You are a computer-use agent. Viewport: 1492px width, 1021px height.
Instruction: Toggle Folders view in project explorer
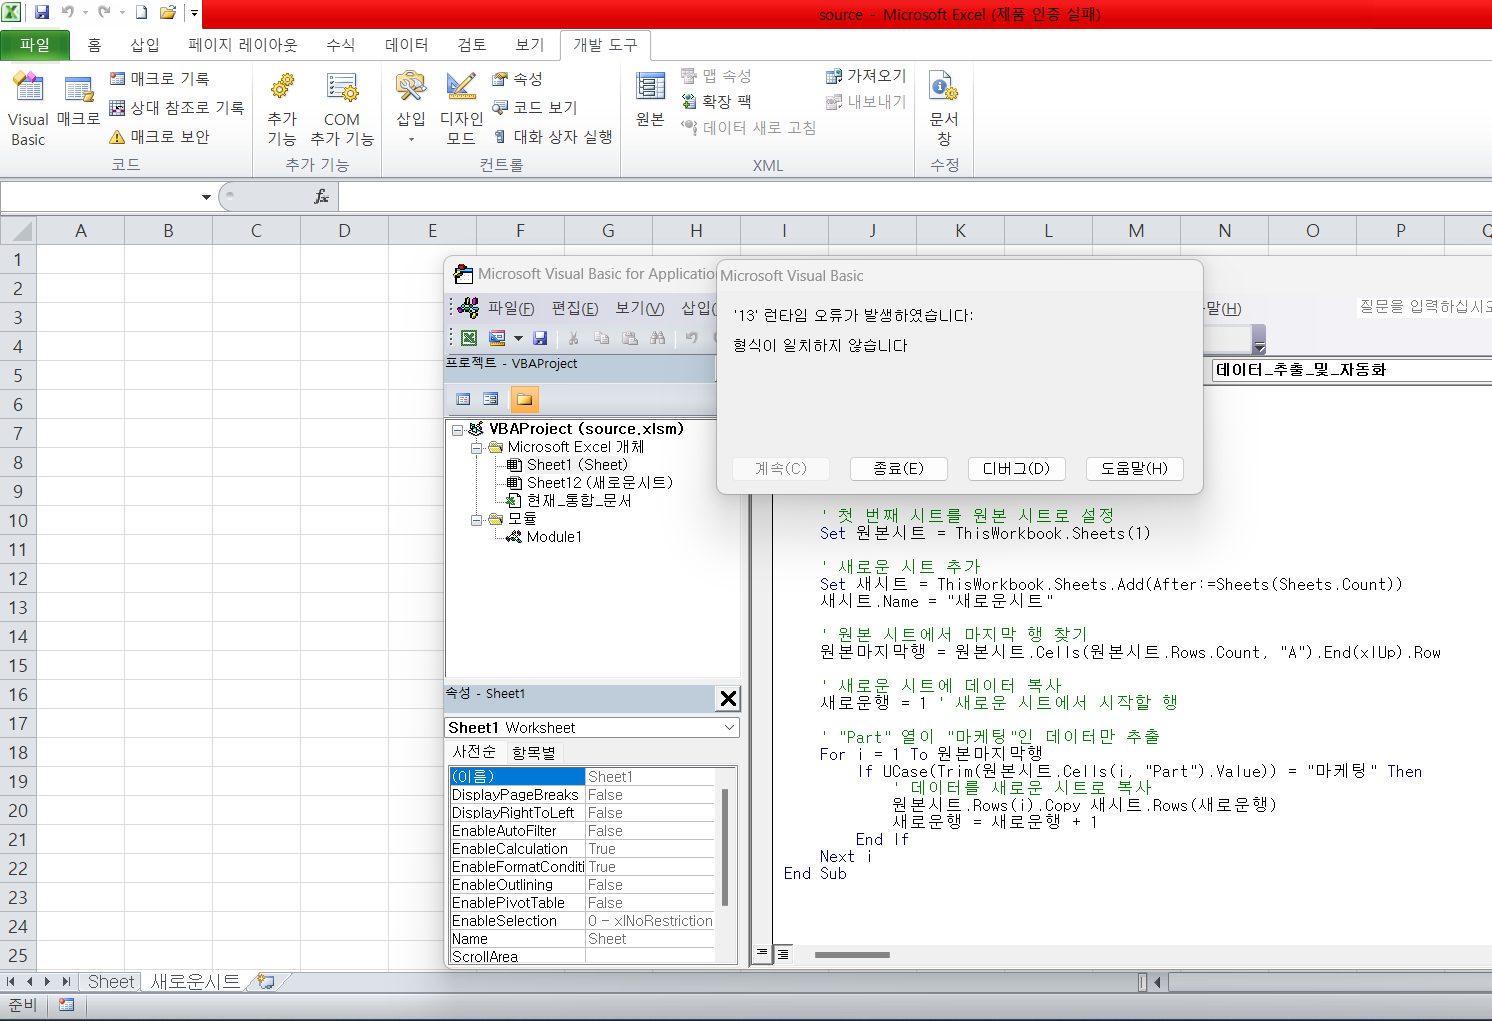tap(524, 399)
